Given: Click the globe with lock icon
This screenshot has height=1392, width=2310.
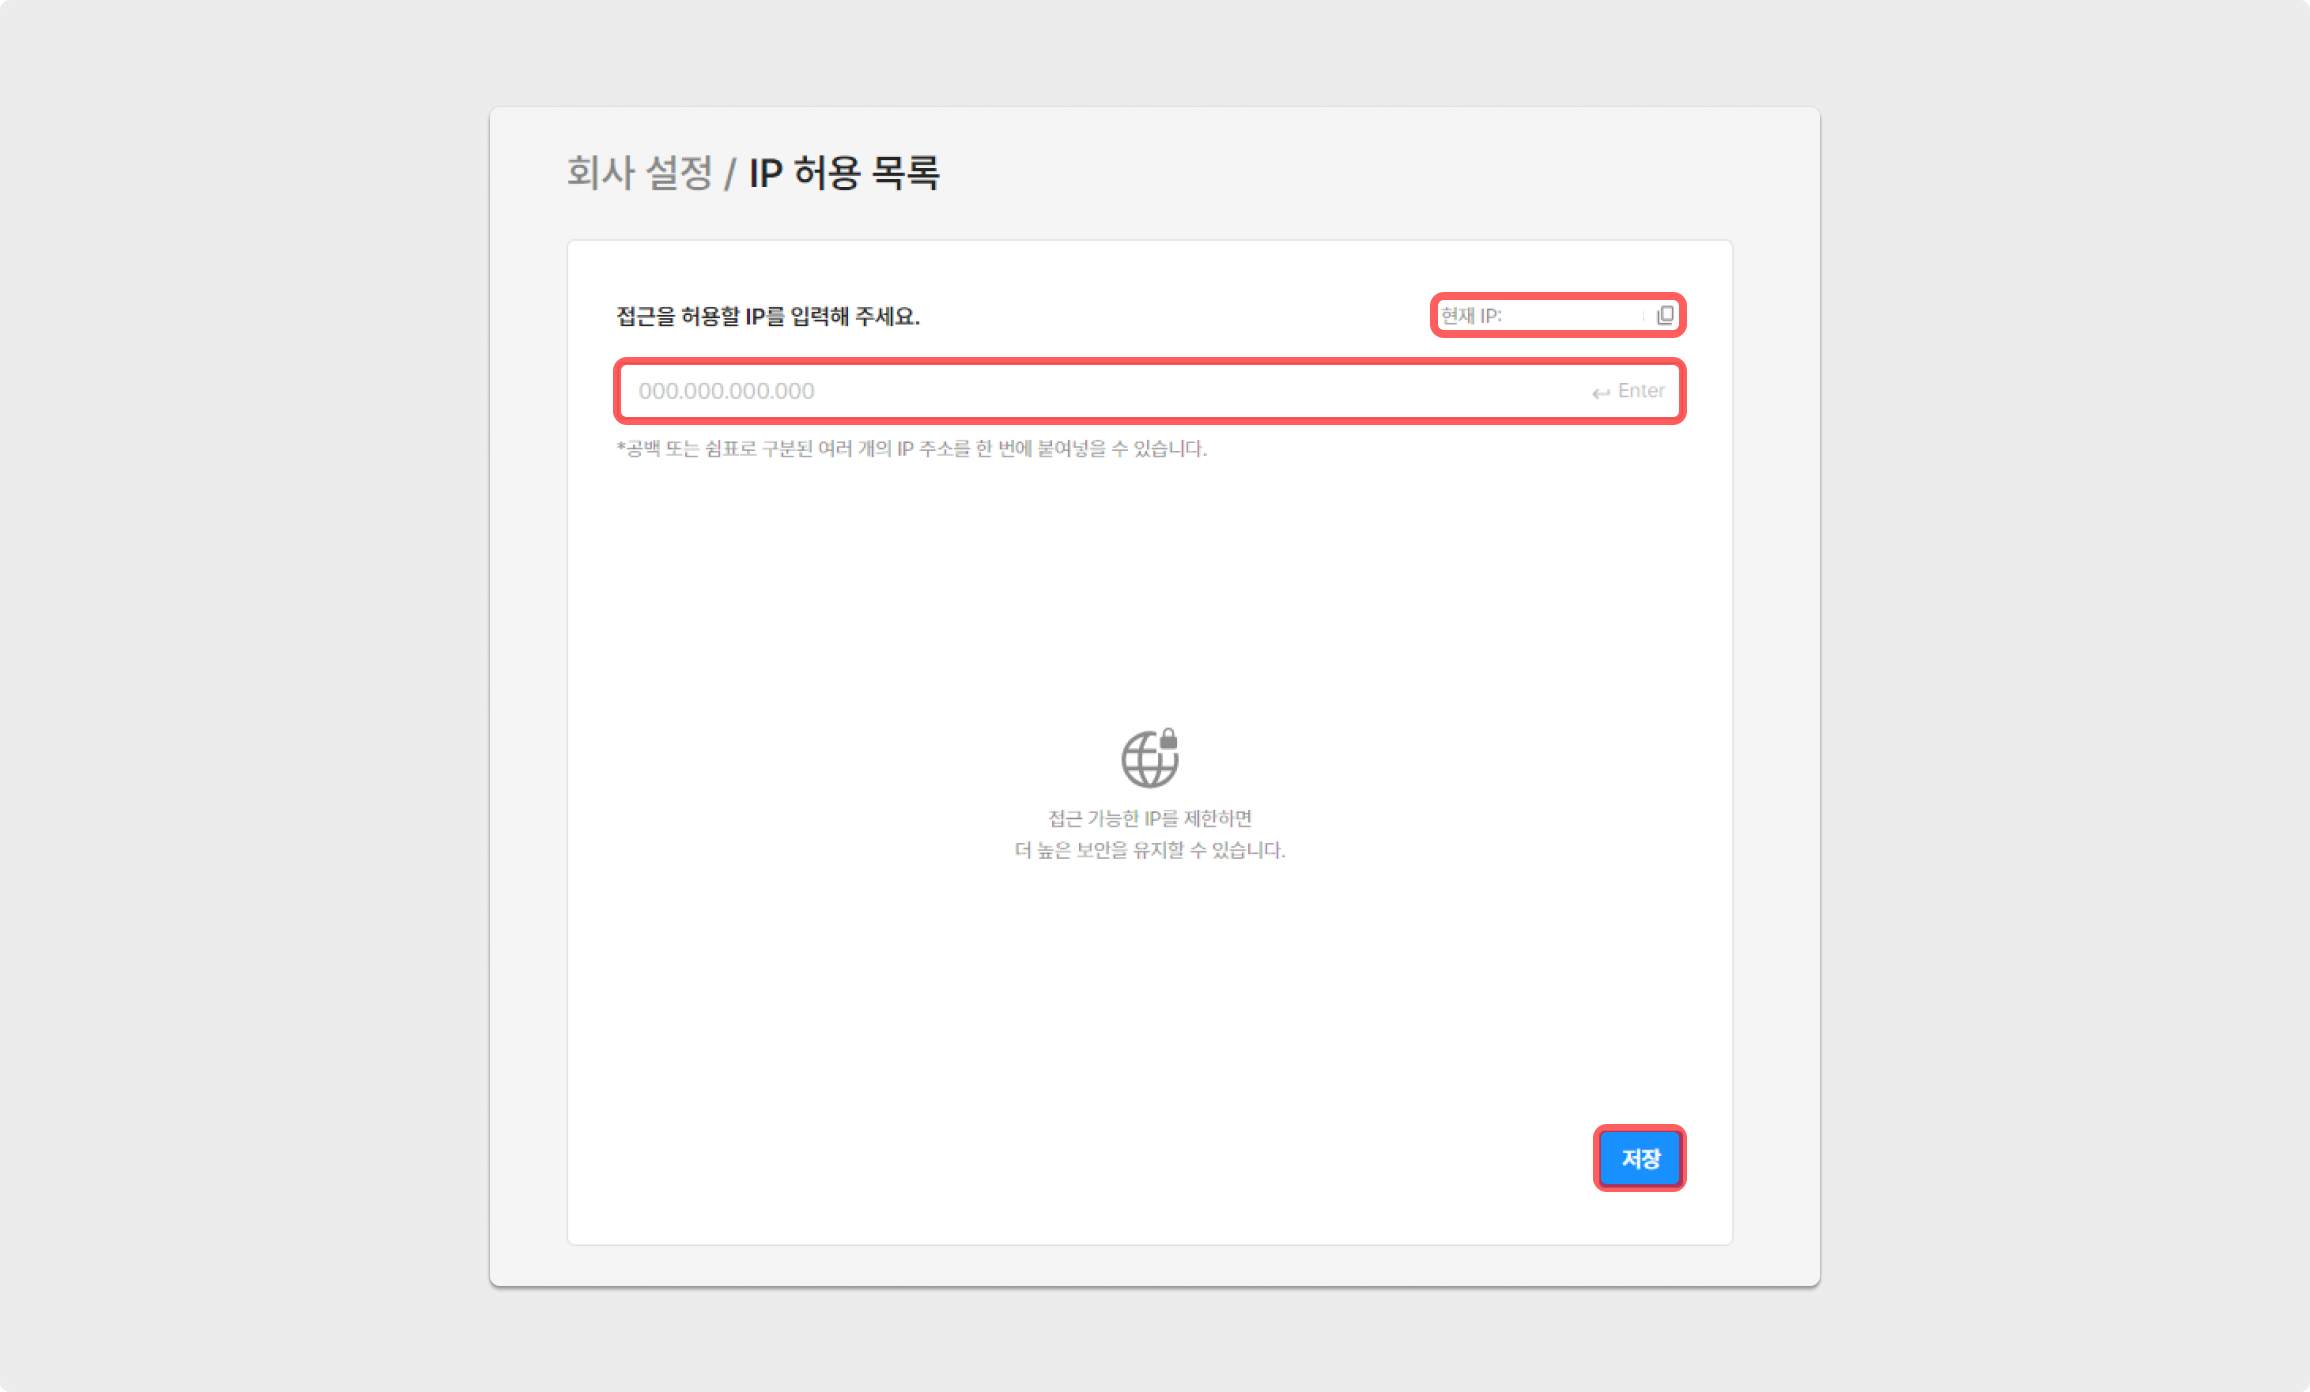Looking at the screenshot, I should 1149,758.
